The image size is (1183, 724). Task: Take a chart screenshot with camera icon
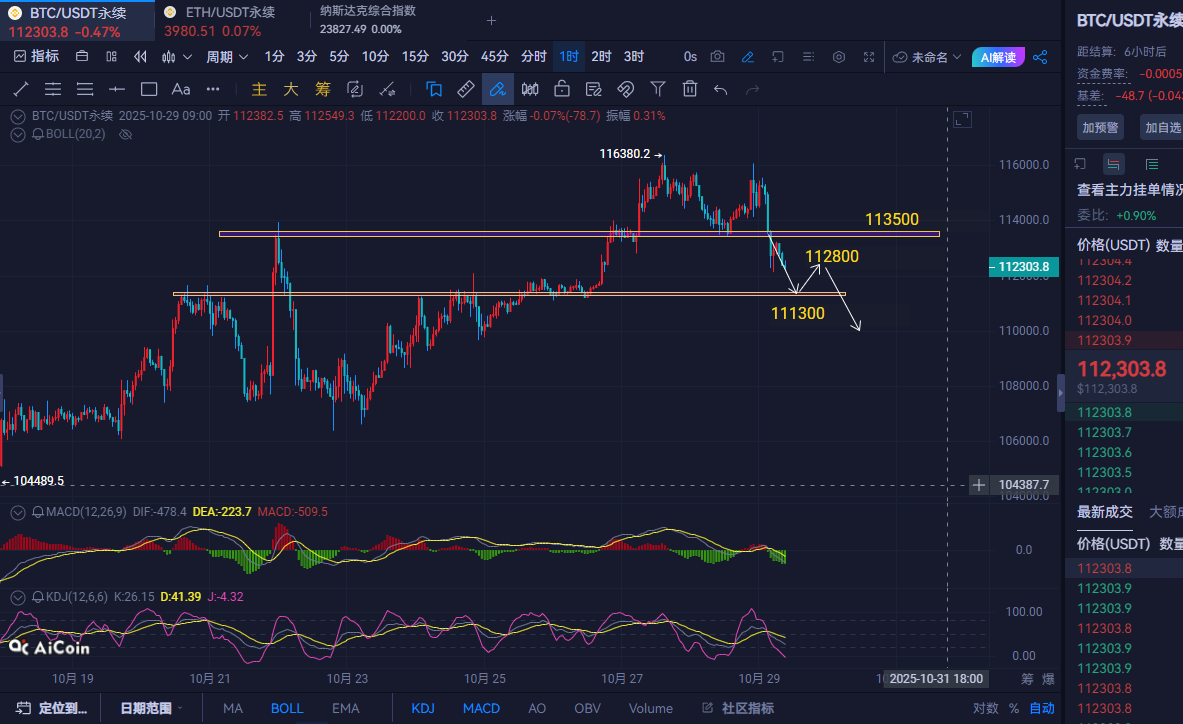(717, 57)
